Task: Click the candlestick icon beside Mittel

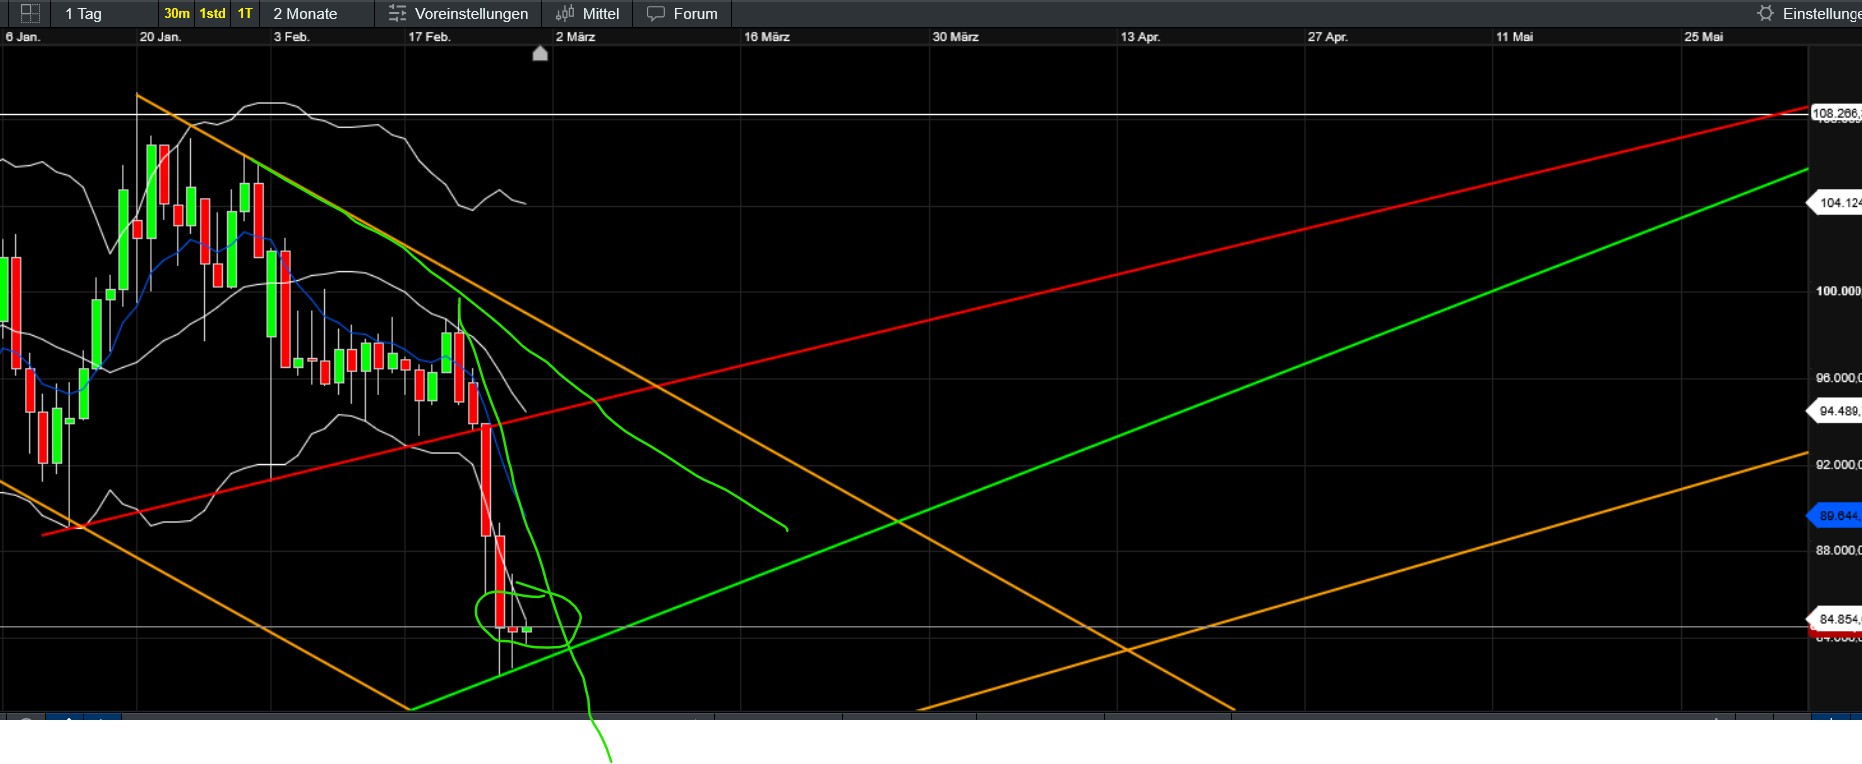Action: point(565,14)
